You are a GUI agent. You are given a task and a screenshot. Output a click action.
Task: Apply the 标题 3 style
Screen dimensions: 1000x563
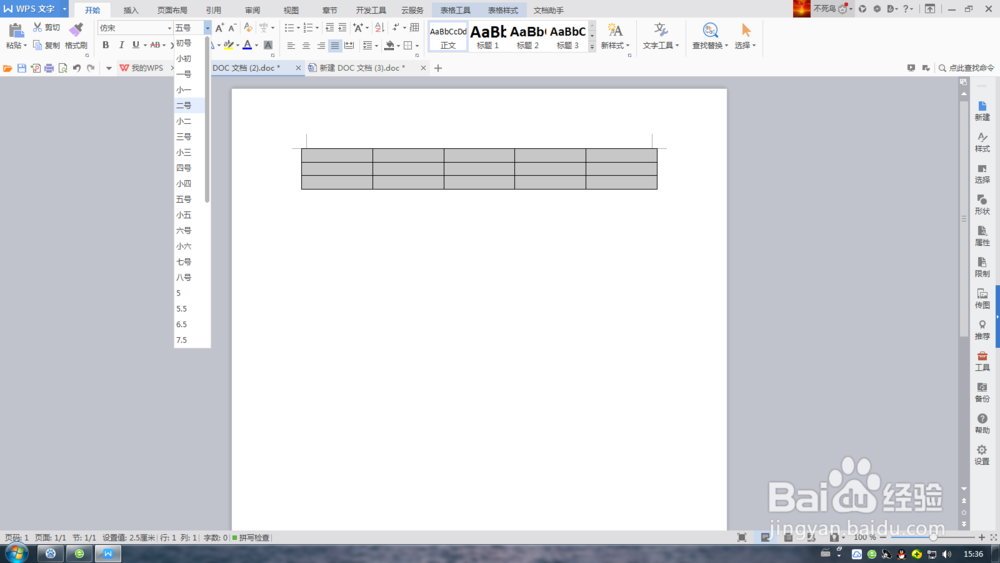point(568,37)
